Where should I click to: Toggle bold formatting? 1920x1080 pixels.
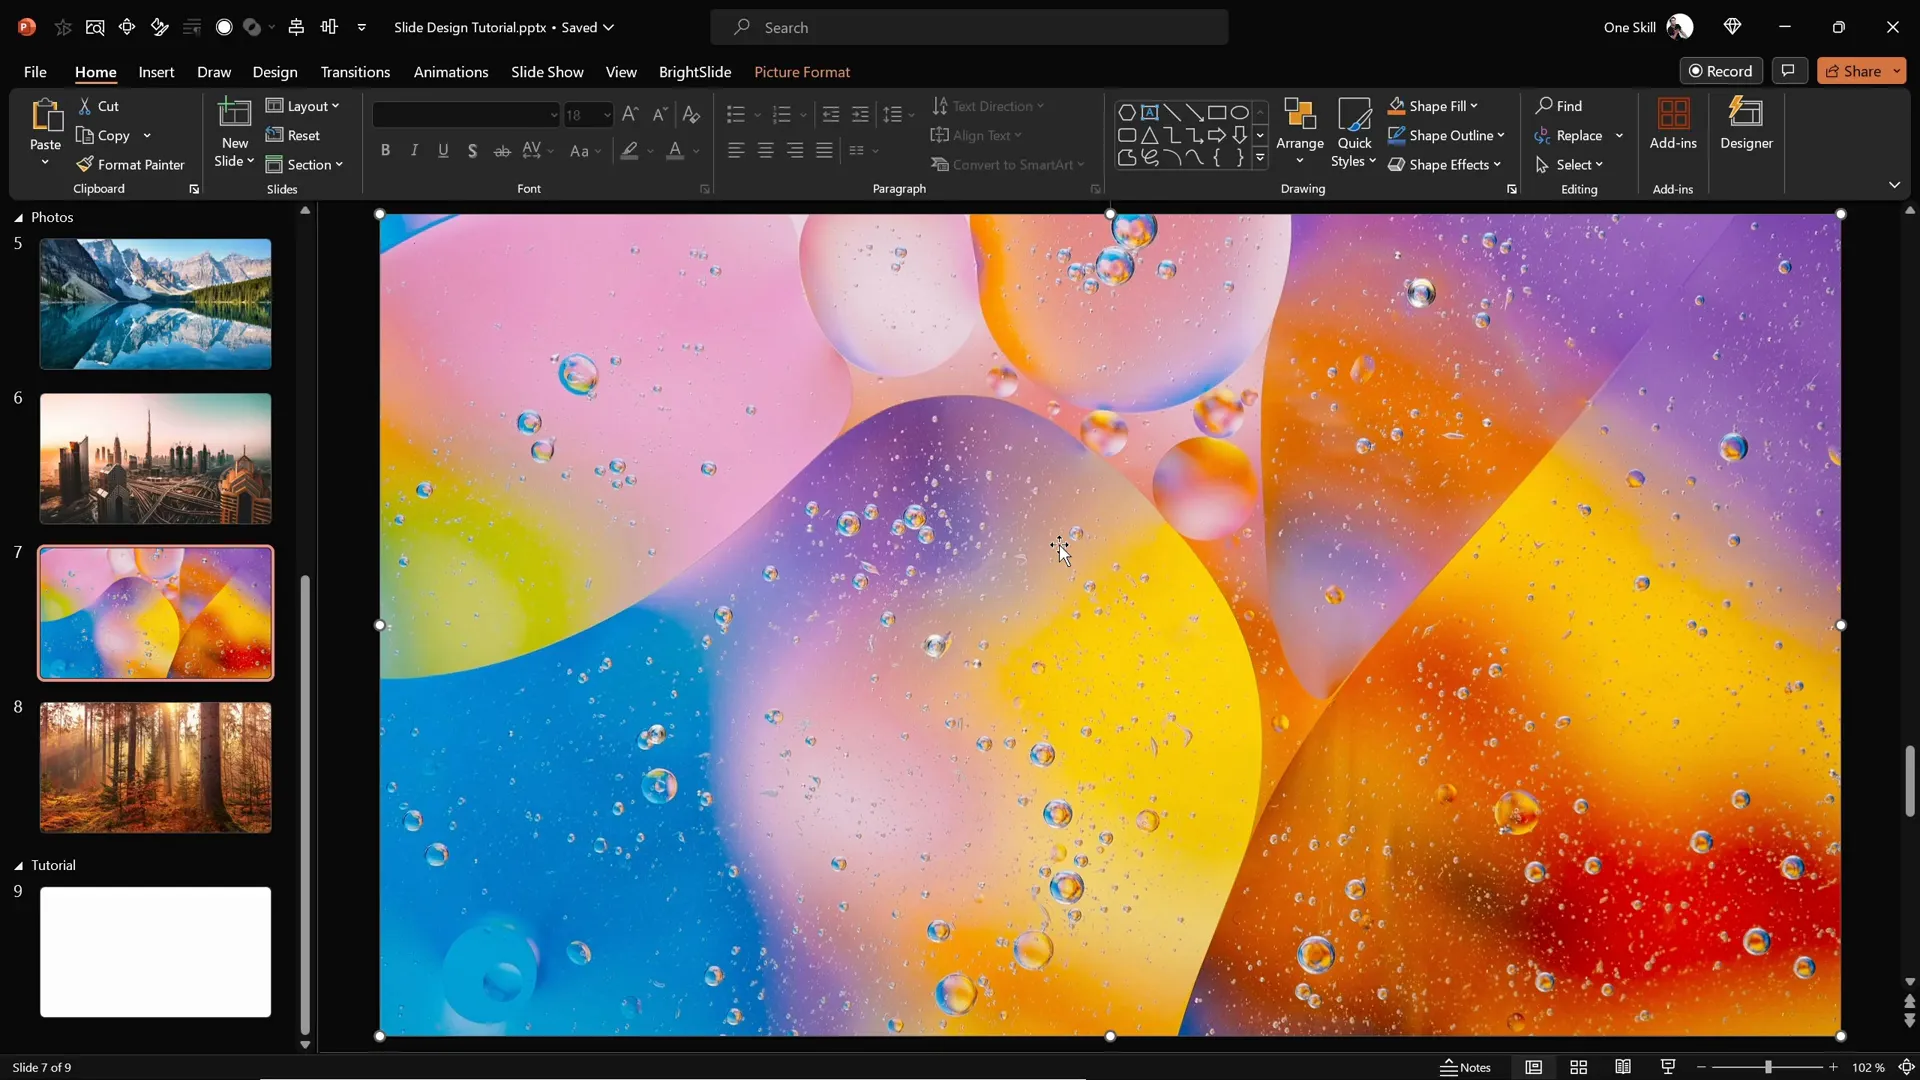(385, 150)
